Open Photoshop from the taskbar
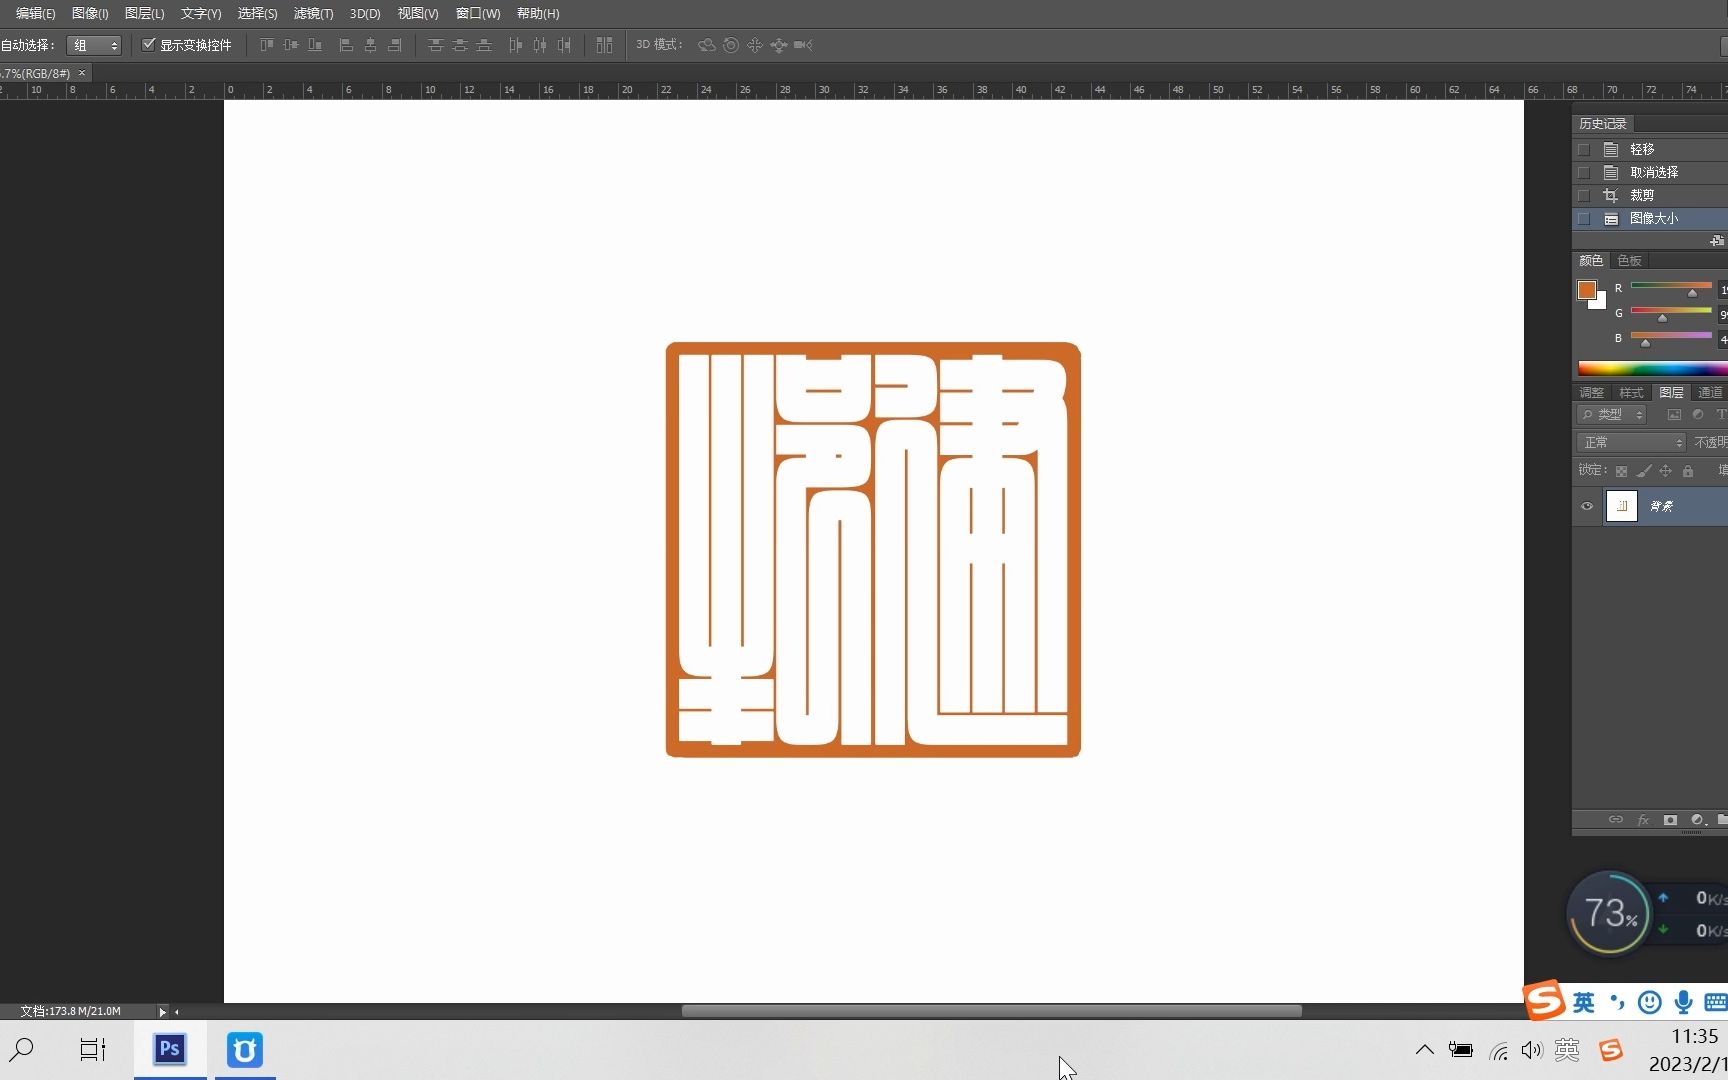 point(168,1050)
